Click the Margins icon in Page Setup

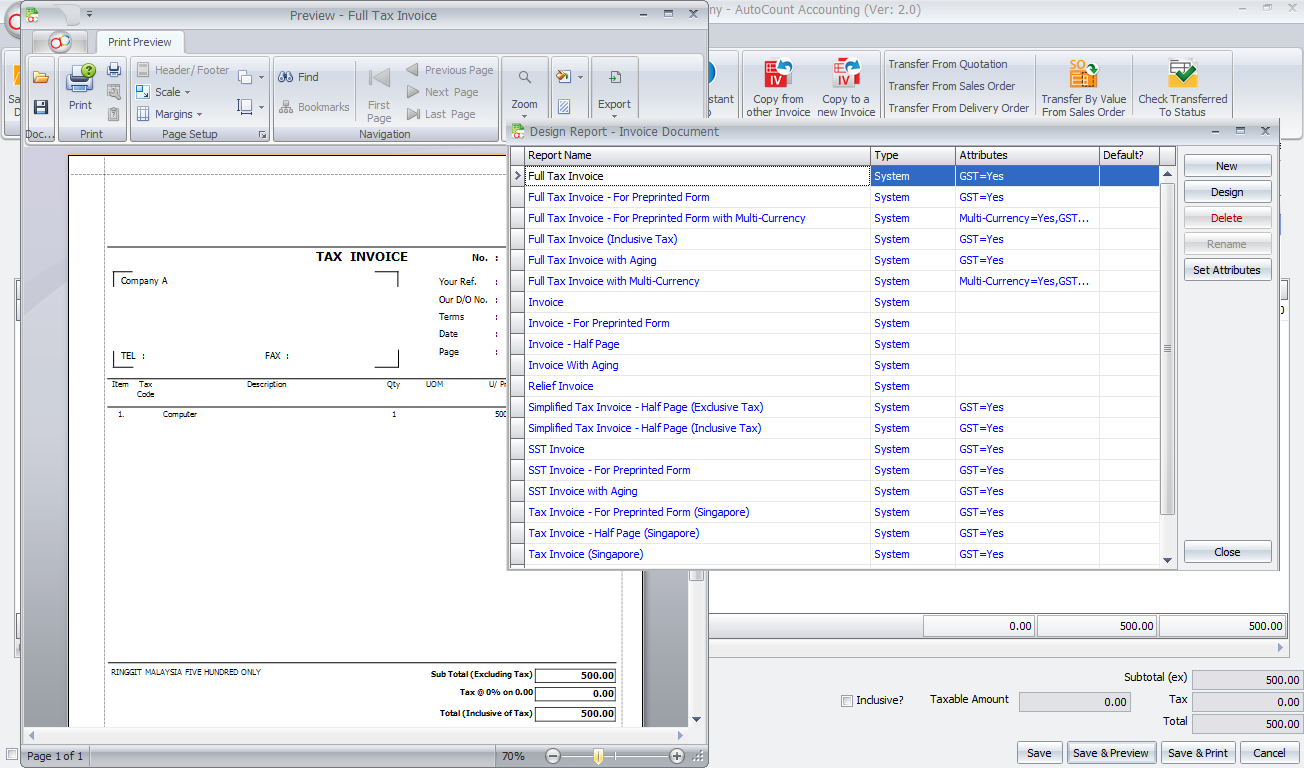(x=143, y=114)
